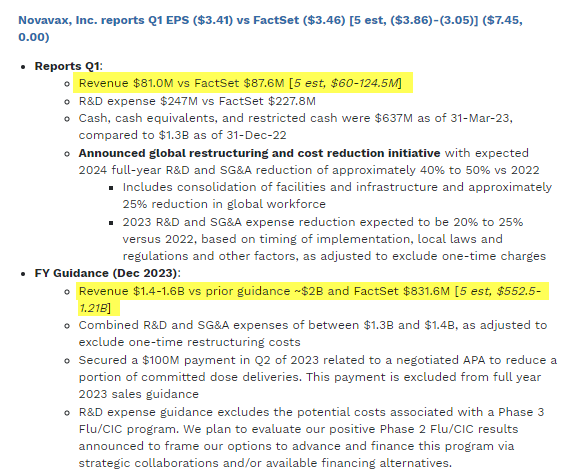Viewport: 570px width, 475px height.
Task: Click the highlighted Q1 Revenue $81.0M line
Action: tap(240, 83)
